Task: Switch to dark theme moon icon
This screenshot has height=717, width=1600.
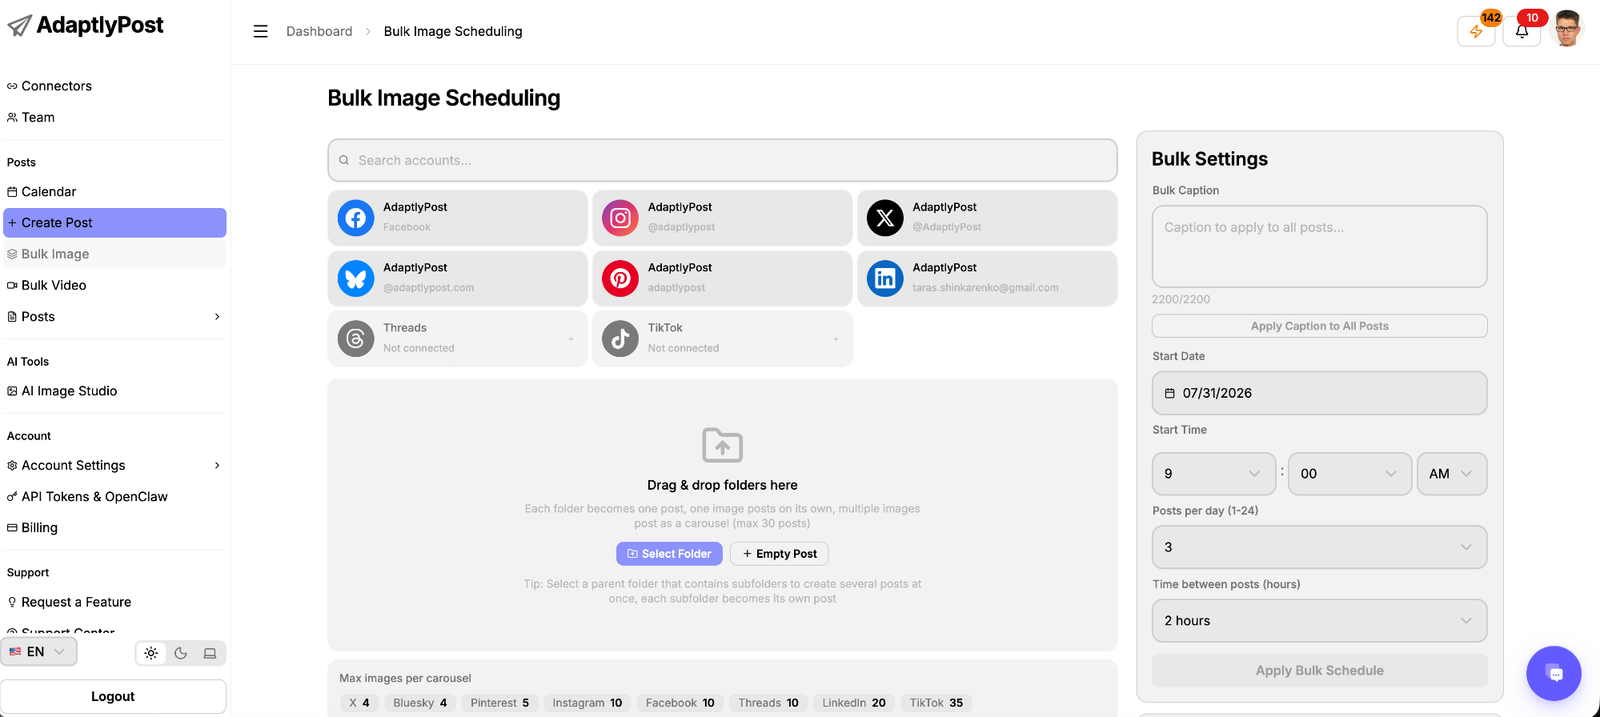Action: [x=181, y=653]
